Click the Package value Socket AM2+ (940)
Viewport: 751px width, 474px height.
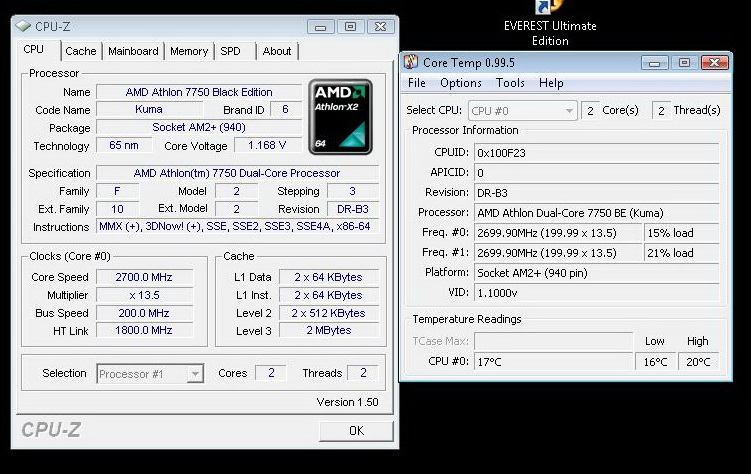click(199, 127)
